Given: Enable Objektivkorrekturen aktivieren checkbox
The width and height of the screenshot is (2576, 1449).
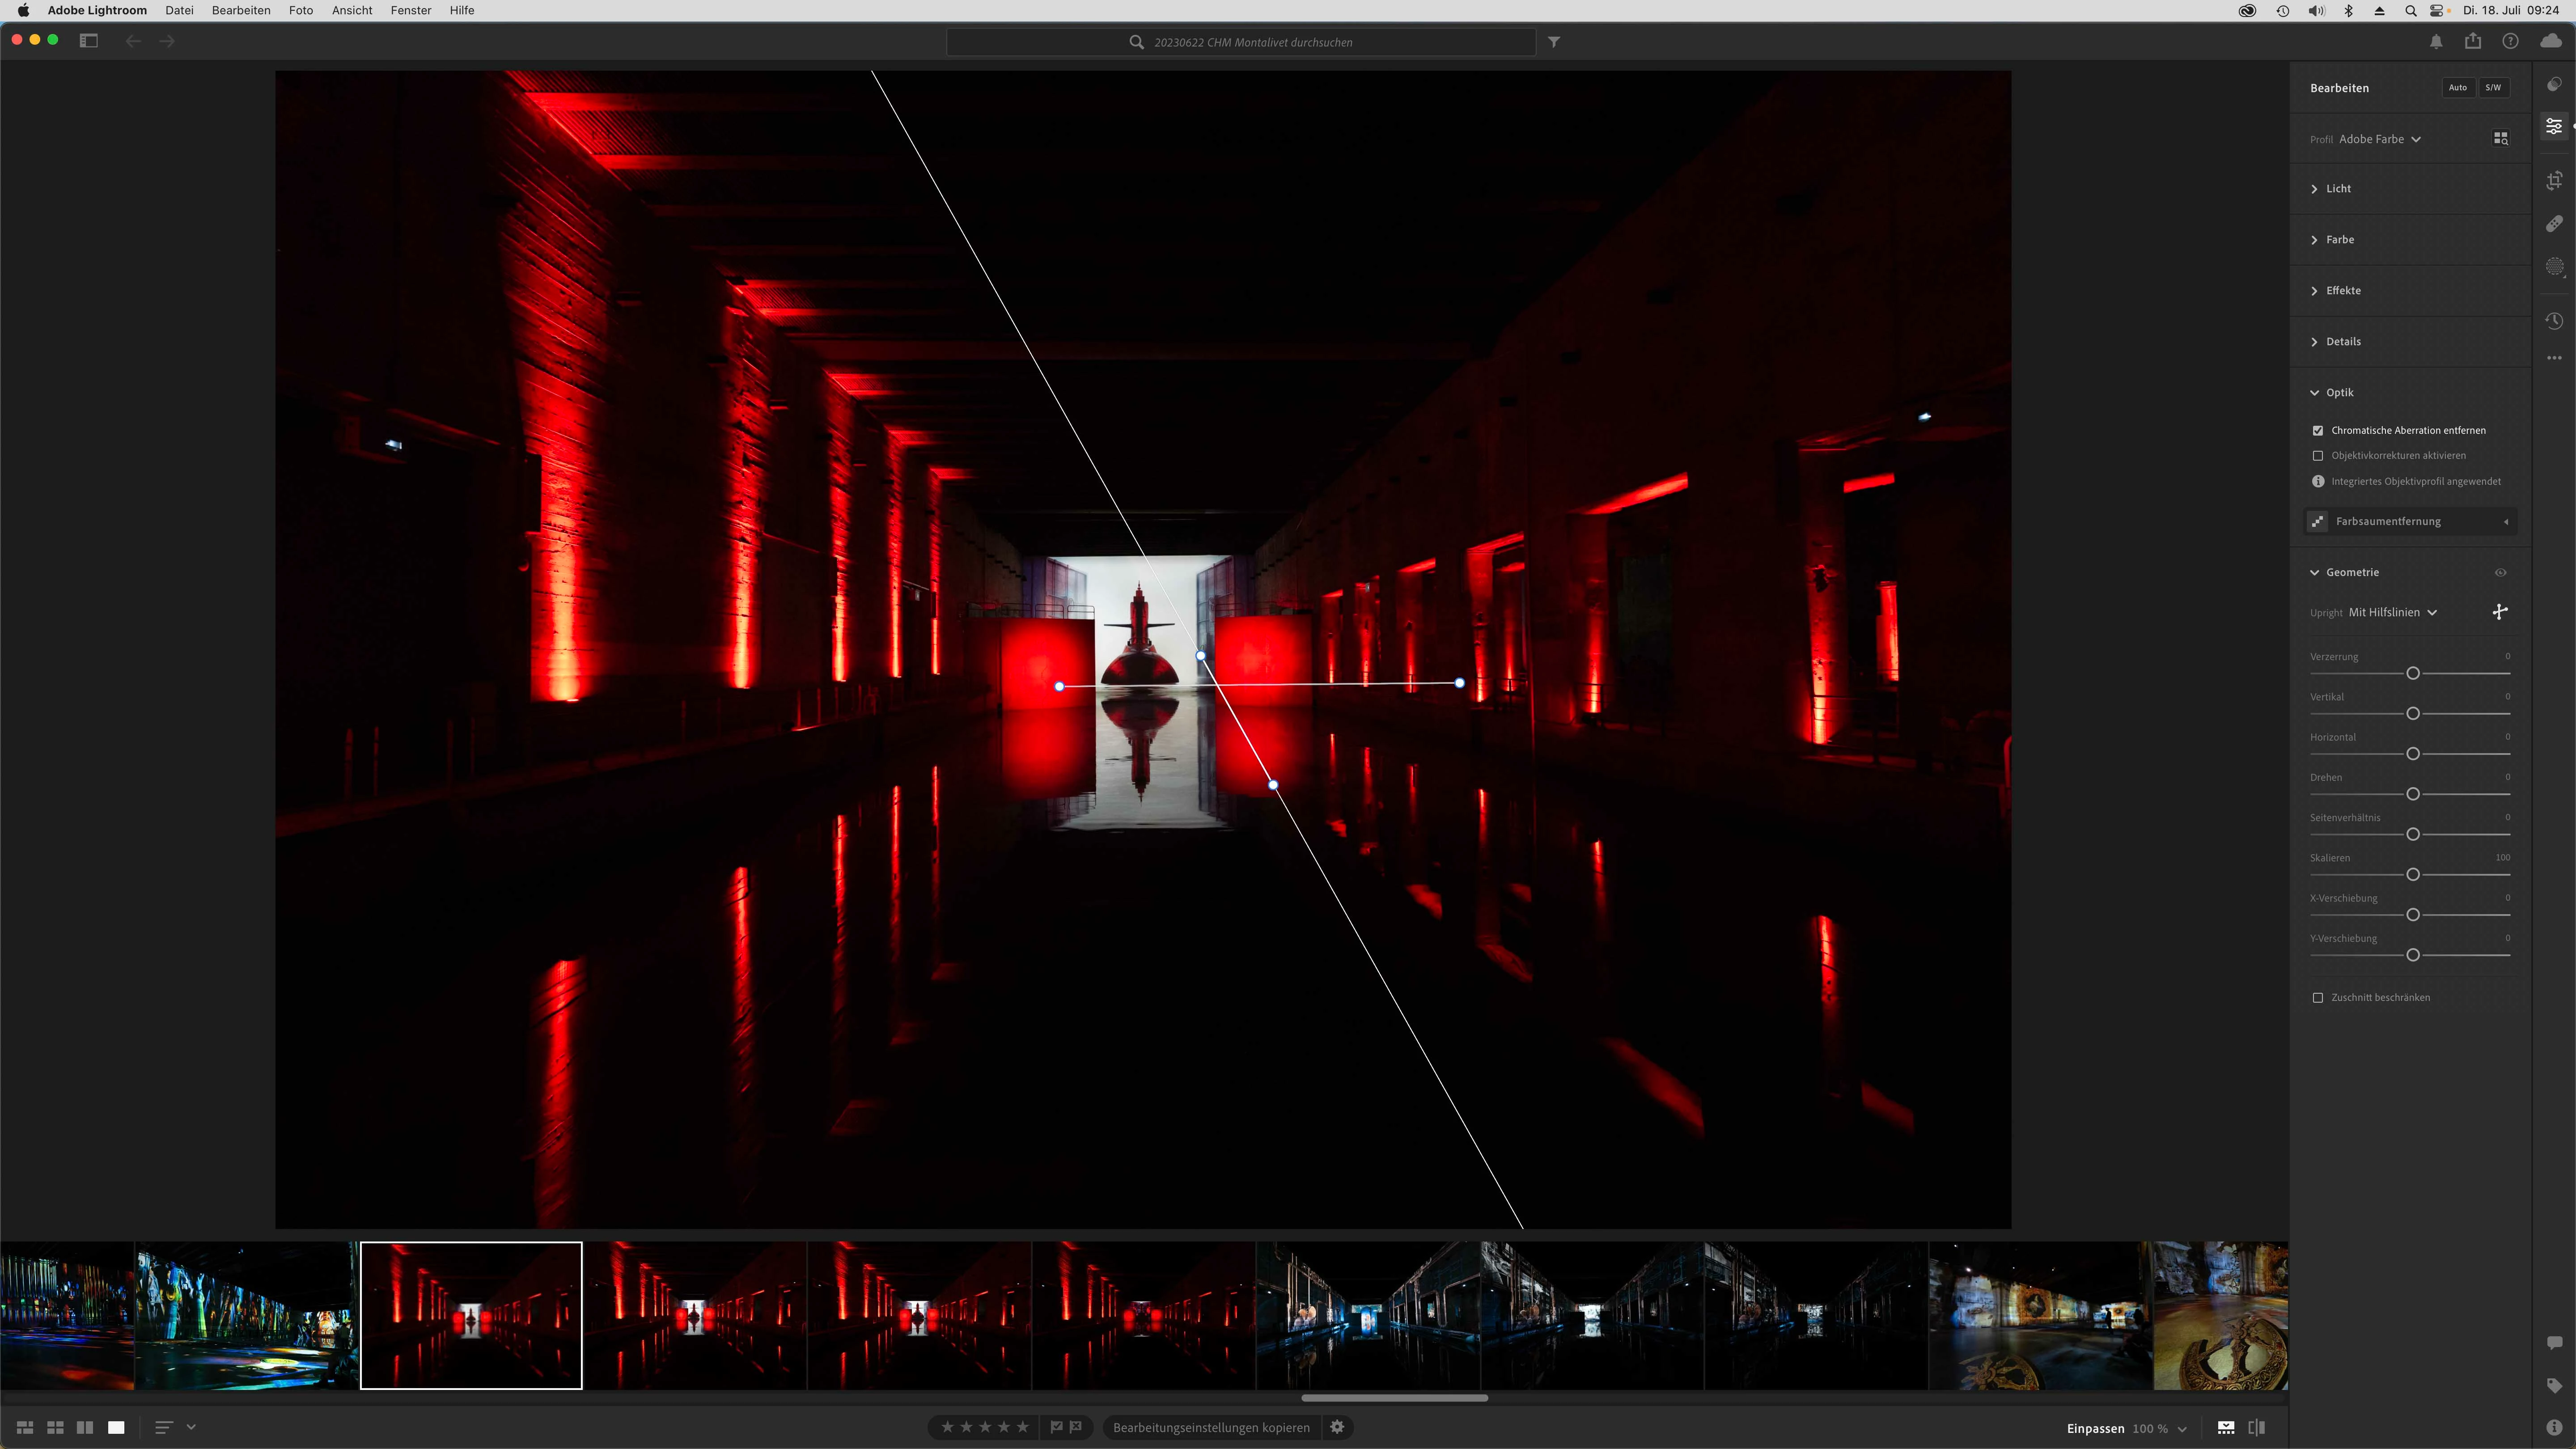Looking at the screenshot, I should pos(2318,456).
